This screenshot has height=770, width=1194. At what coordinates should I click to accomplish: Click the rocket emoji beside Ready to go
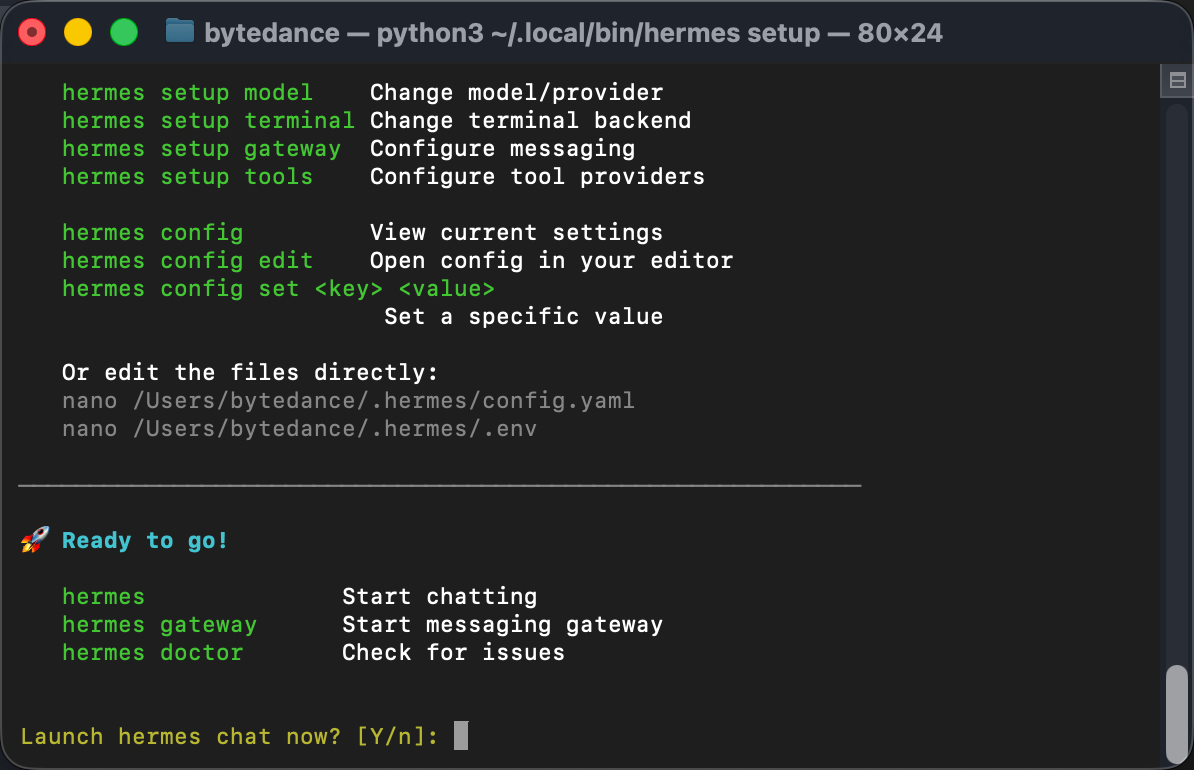pyautogui.click(x=35, y=541)
